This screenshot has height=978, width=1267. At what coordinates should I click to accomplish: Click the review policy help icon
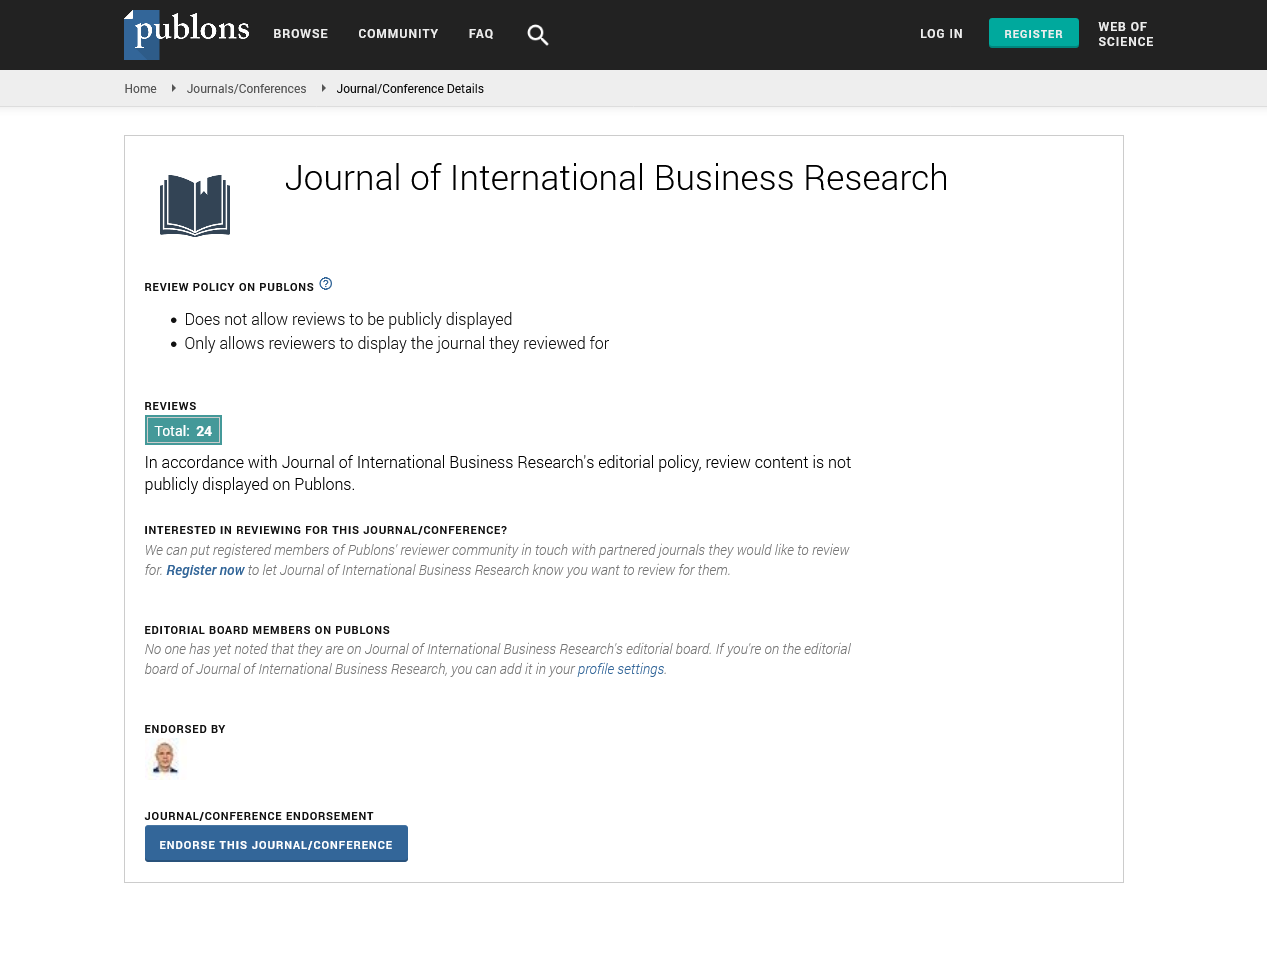coord(326,284)
